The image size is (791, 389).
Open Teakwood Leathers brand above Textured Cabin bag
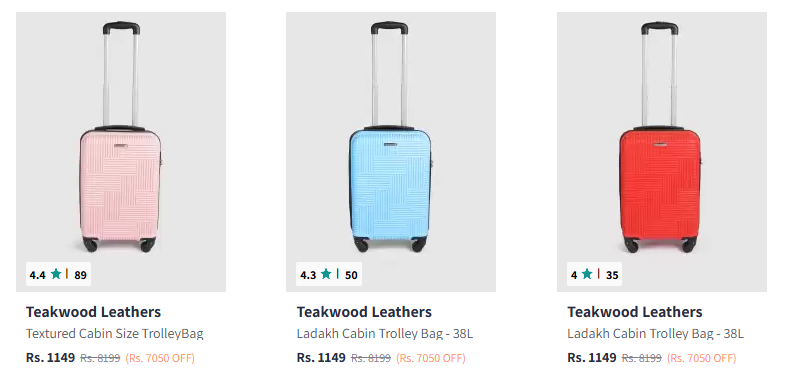(93, 312)
